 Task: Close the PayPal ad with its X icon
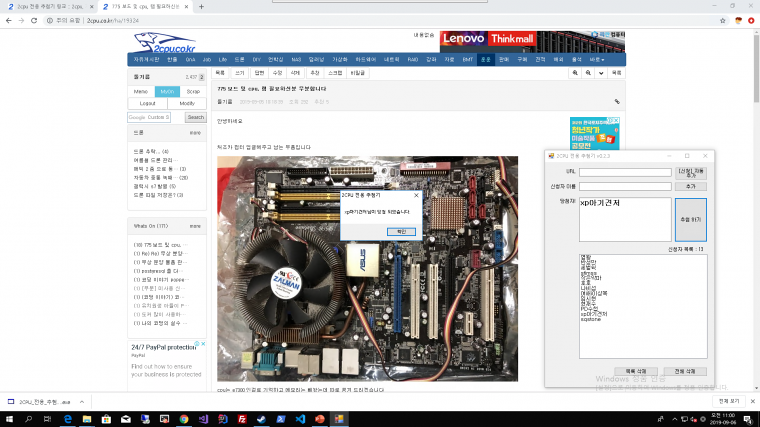tap(203, 344)
